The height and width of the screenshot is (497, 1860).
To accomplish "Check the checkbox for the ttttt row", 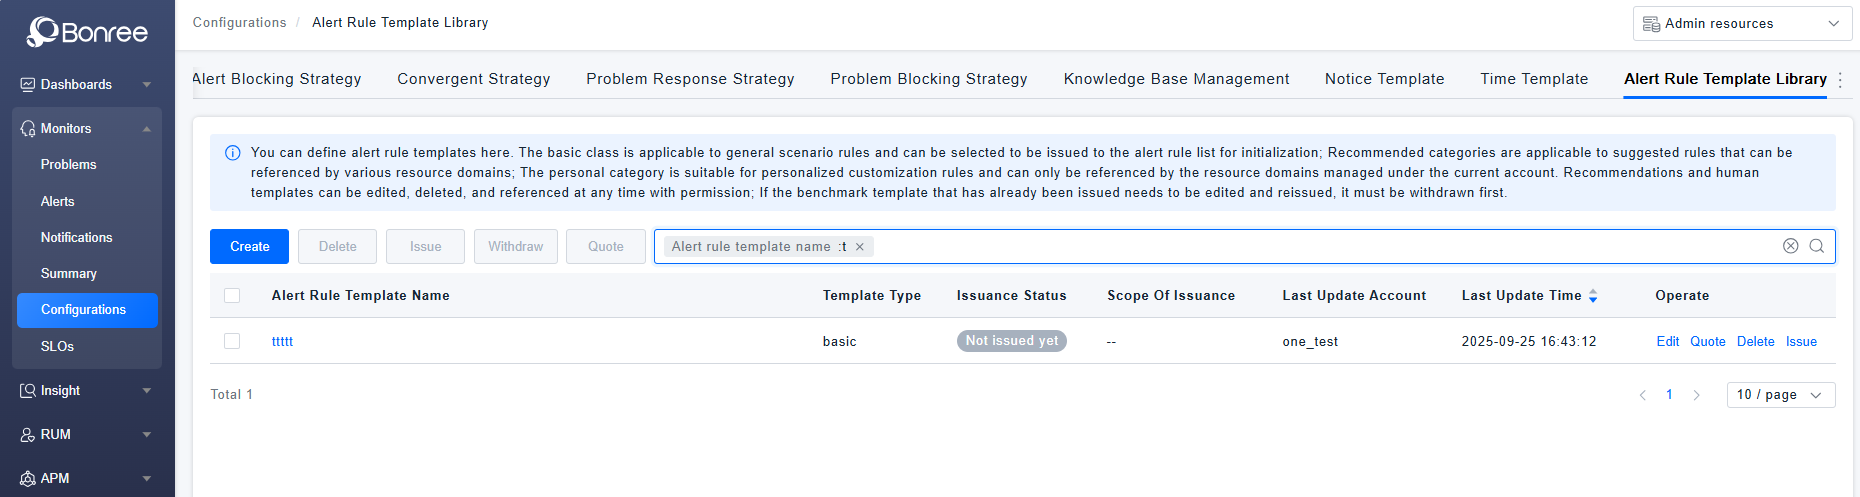I will tap(232, 341).
